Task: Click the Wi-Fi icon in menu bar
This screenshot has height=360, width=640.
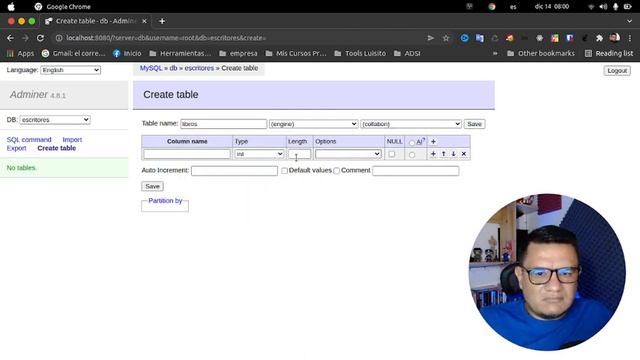Action: pos(591,7)
